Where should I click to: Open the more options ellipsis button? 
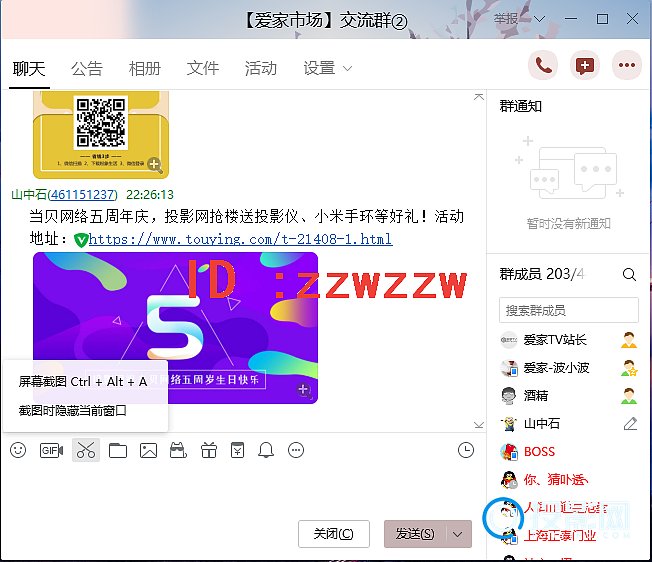[627, 65]
